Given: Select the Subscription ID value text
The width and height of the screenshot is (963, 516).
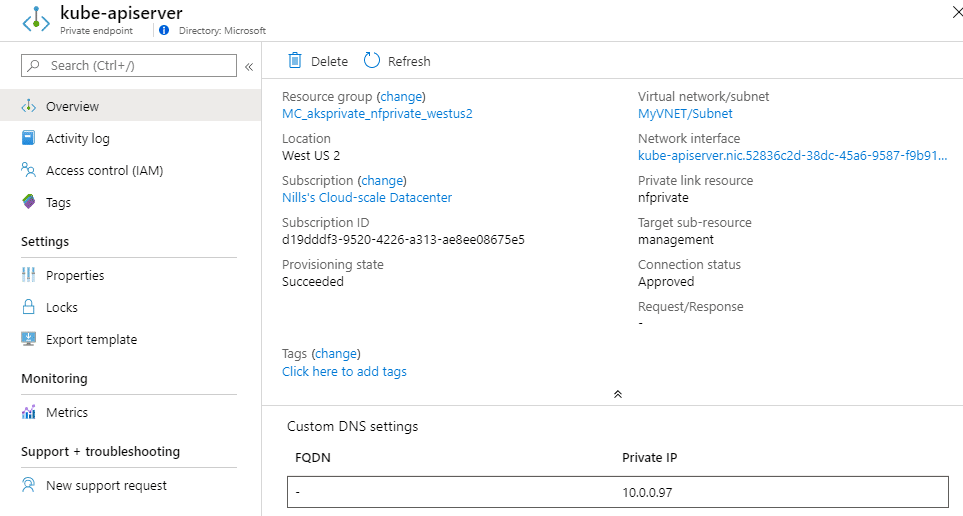Looking at the screenshot, I should [403, 240].
